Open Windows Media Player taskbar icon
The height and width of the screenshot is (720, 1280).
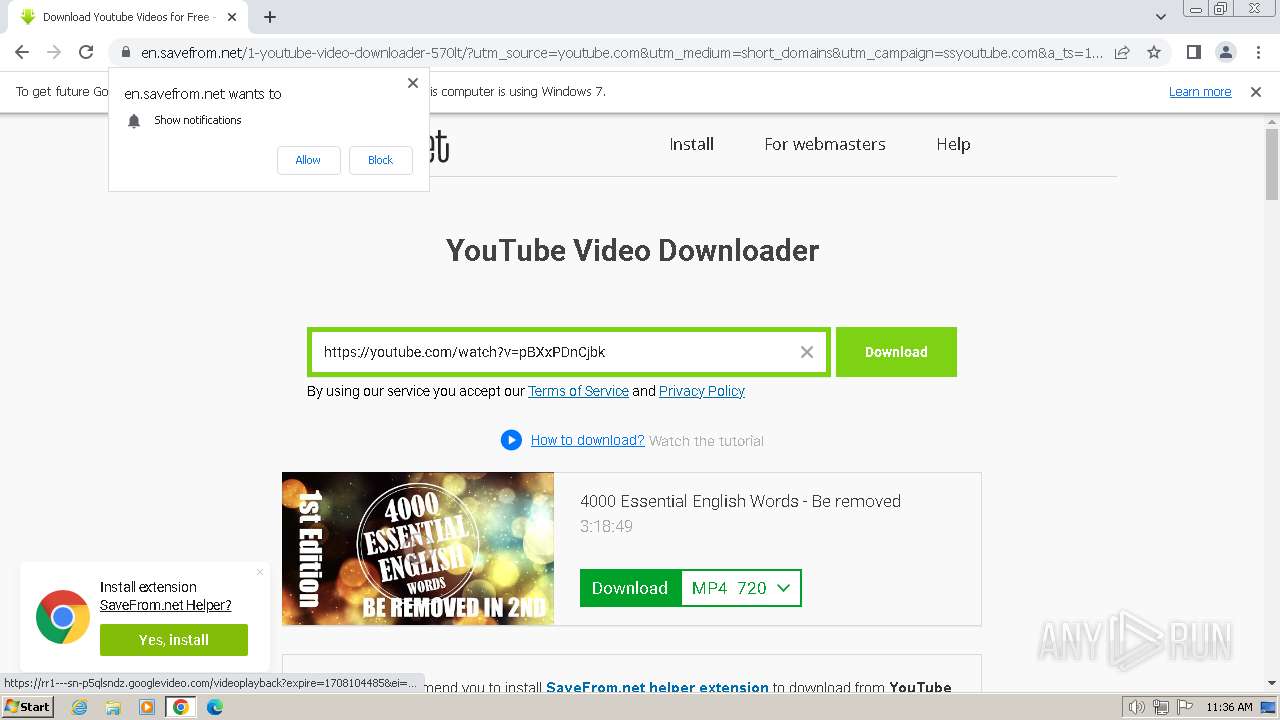coord(147,707)
